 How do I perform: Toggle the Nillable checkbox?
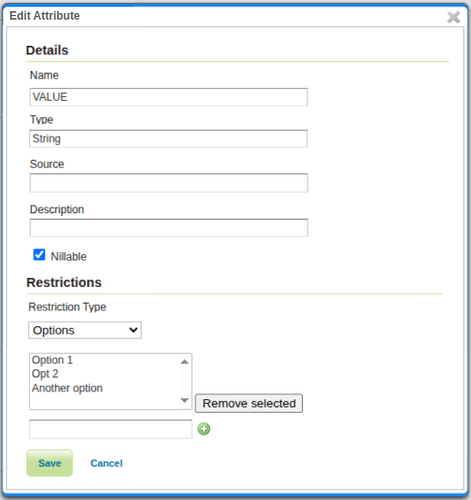[x=39, y=255]
